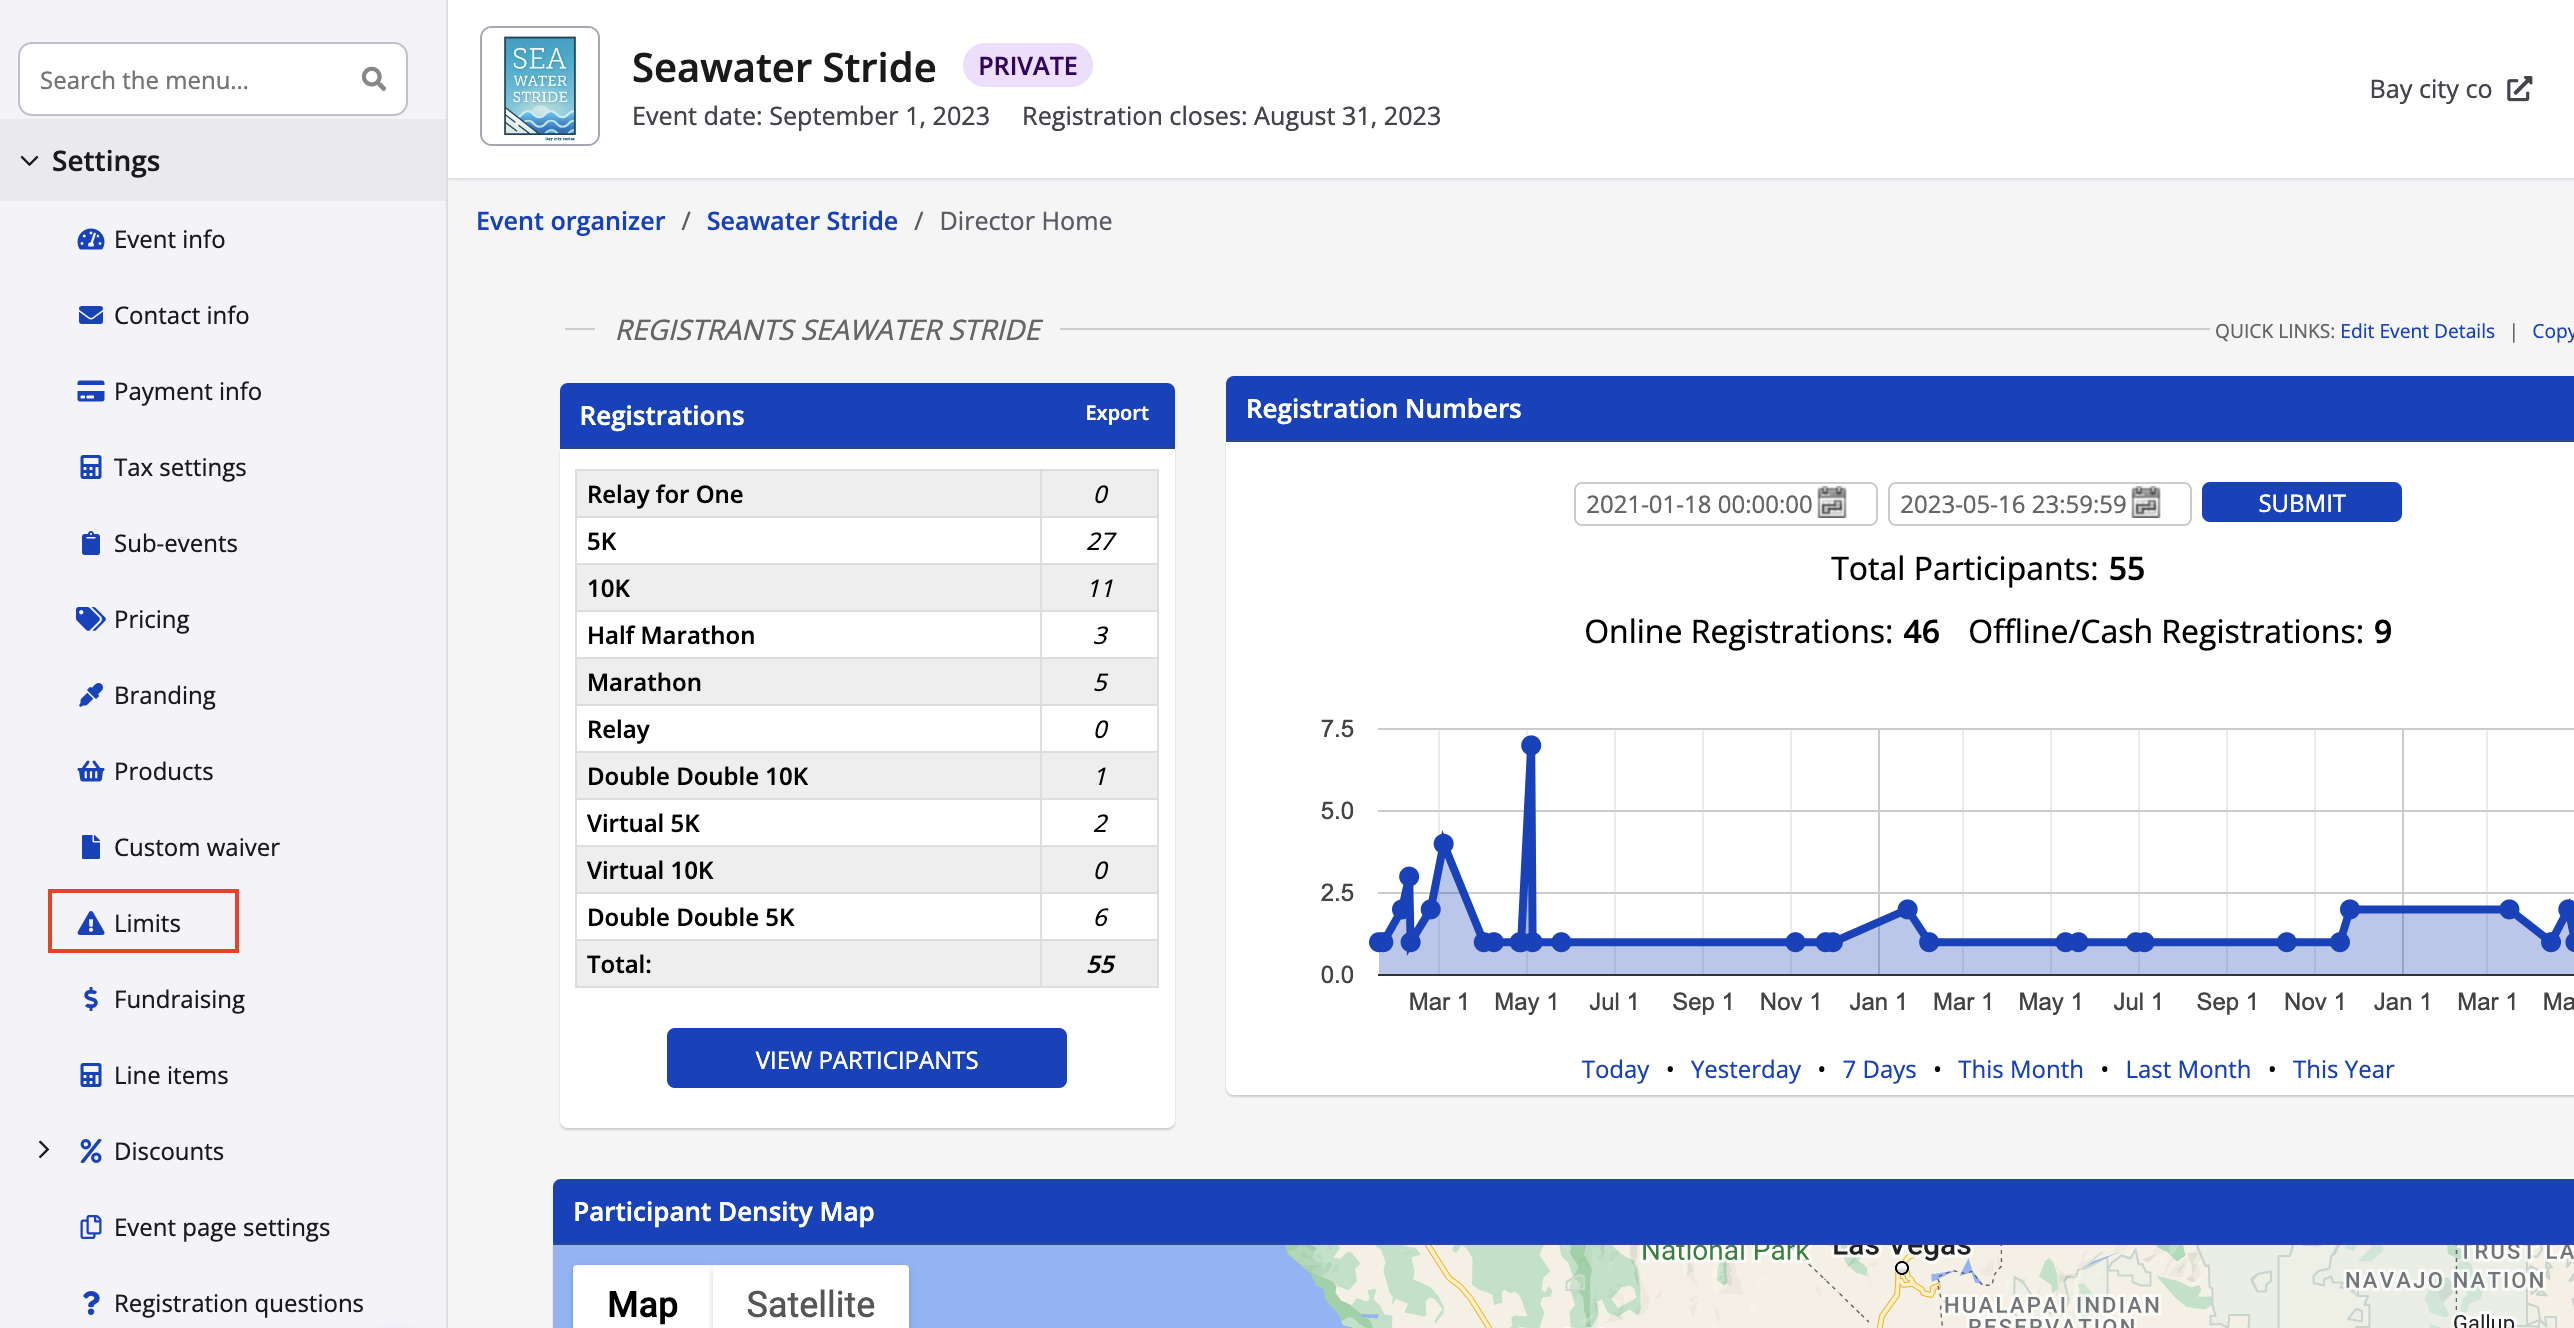
Task: Open Registration questions settings
Action: (x=238, y=1302)
